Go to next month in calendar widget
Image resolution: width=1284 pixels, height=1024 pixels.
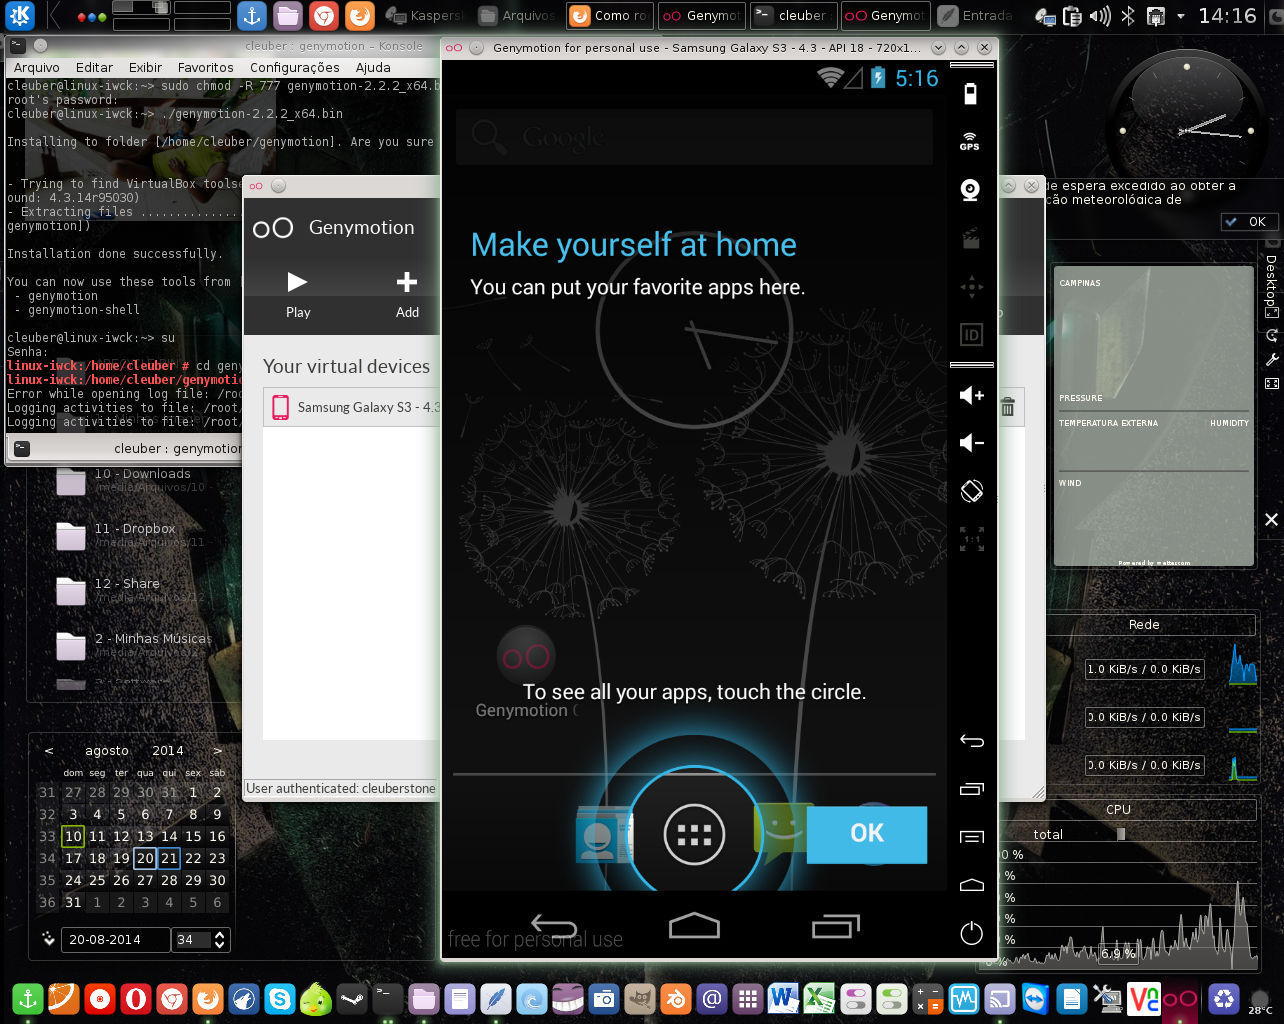(217, 750)
